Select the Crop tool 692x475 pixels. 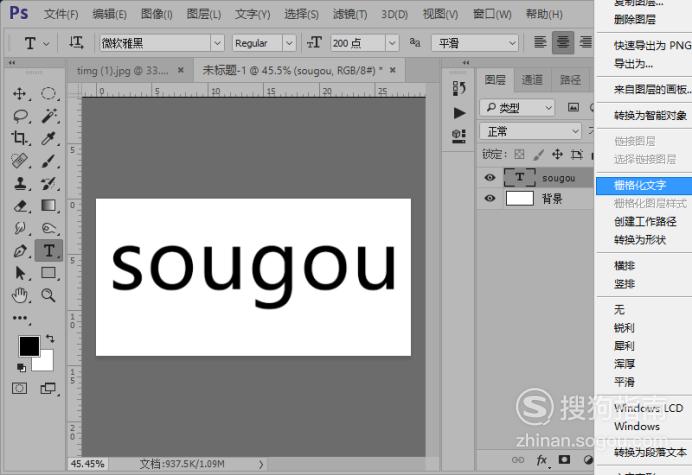point(19,138)
